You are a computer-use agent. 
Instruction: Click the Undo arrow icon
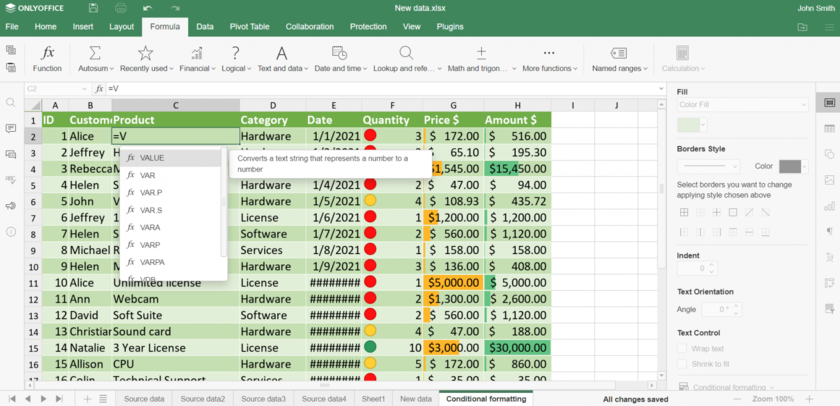(147, 8)
